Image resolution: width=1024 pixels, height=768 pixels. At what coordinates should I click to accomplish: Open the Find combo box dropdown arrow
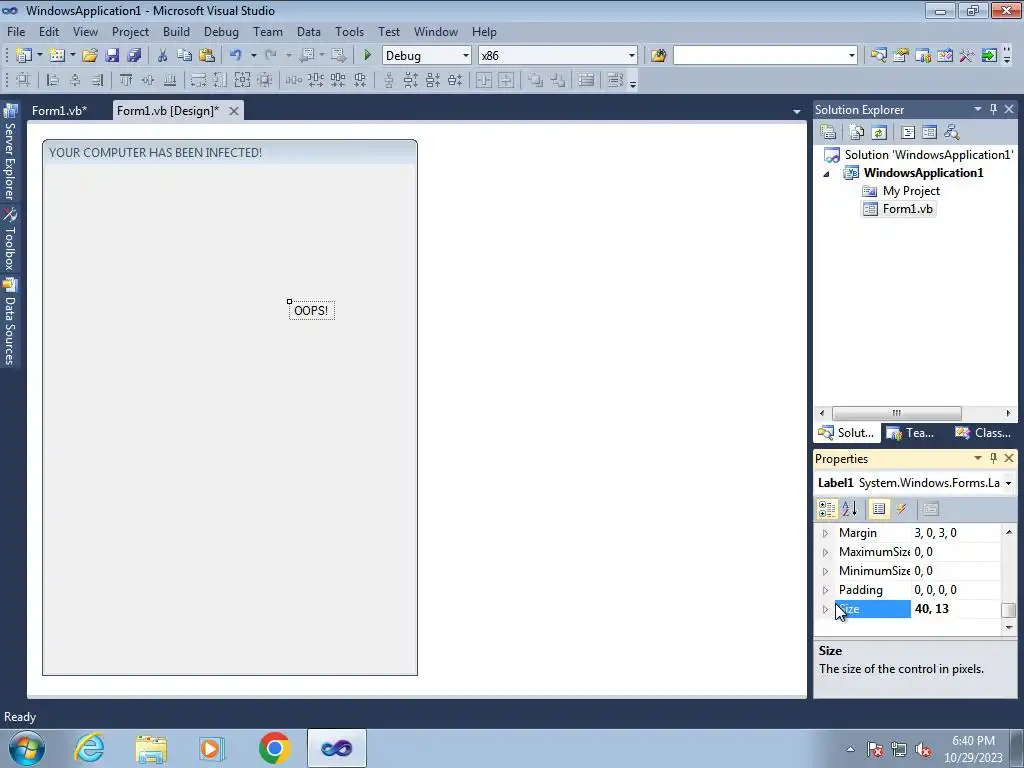tap(852, 56)
